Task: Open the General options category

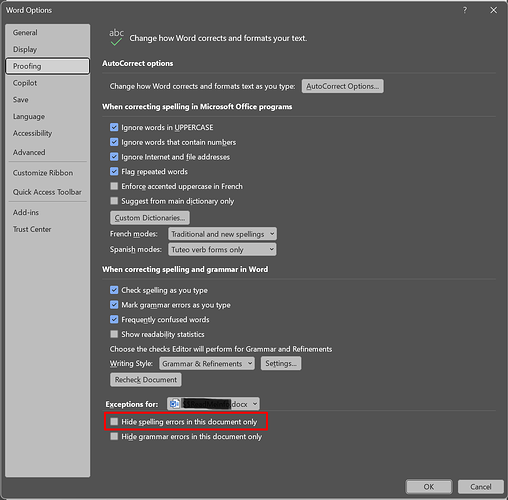Action: [x=47, y=33]
